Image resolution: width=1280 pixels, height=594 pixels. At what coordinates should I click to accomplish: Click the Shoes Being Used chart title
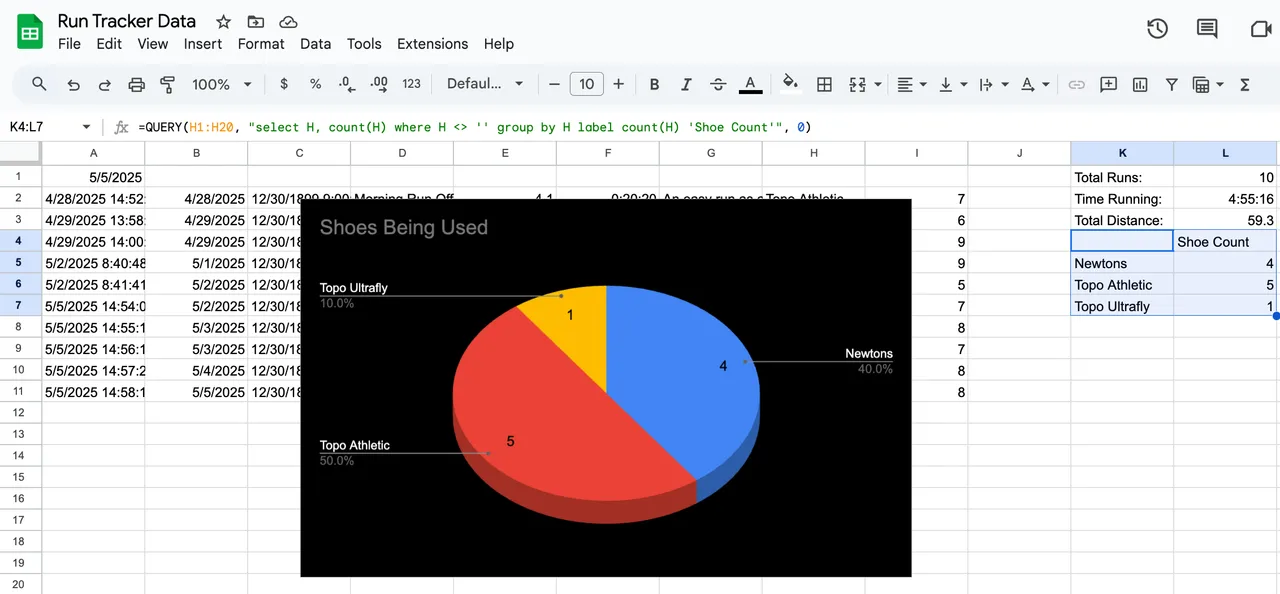click(x=404, y=227)
